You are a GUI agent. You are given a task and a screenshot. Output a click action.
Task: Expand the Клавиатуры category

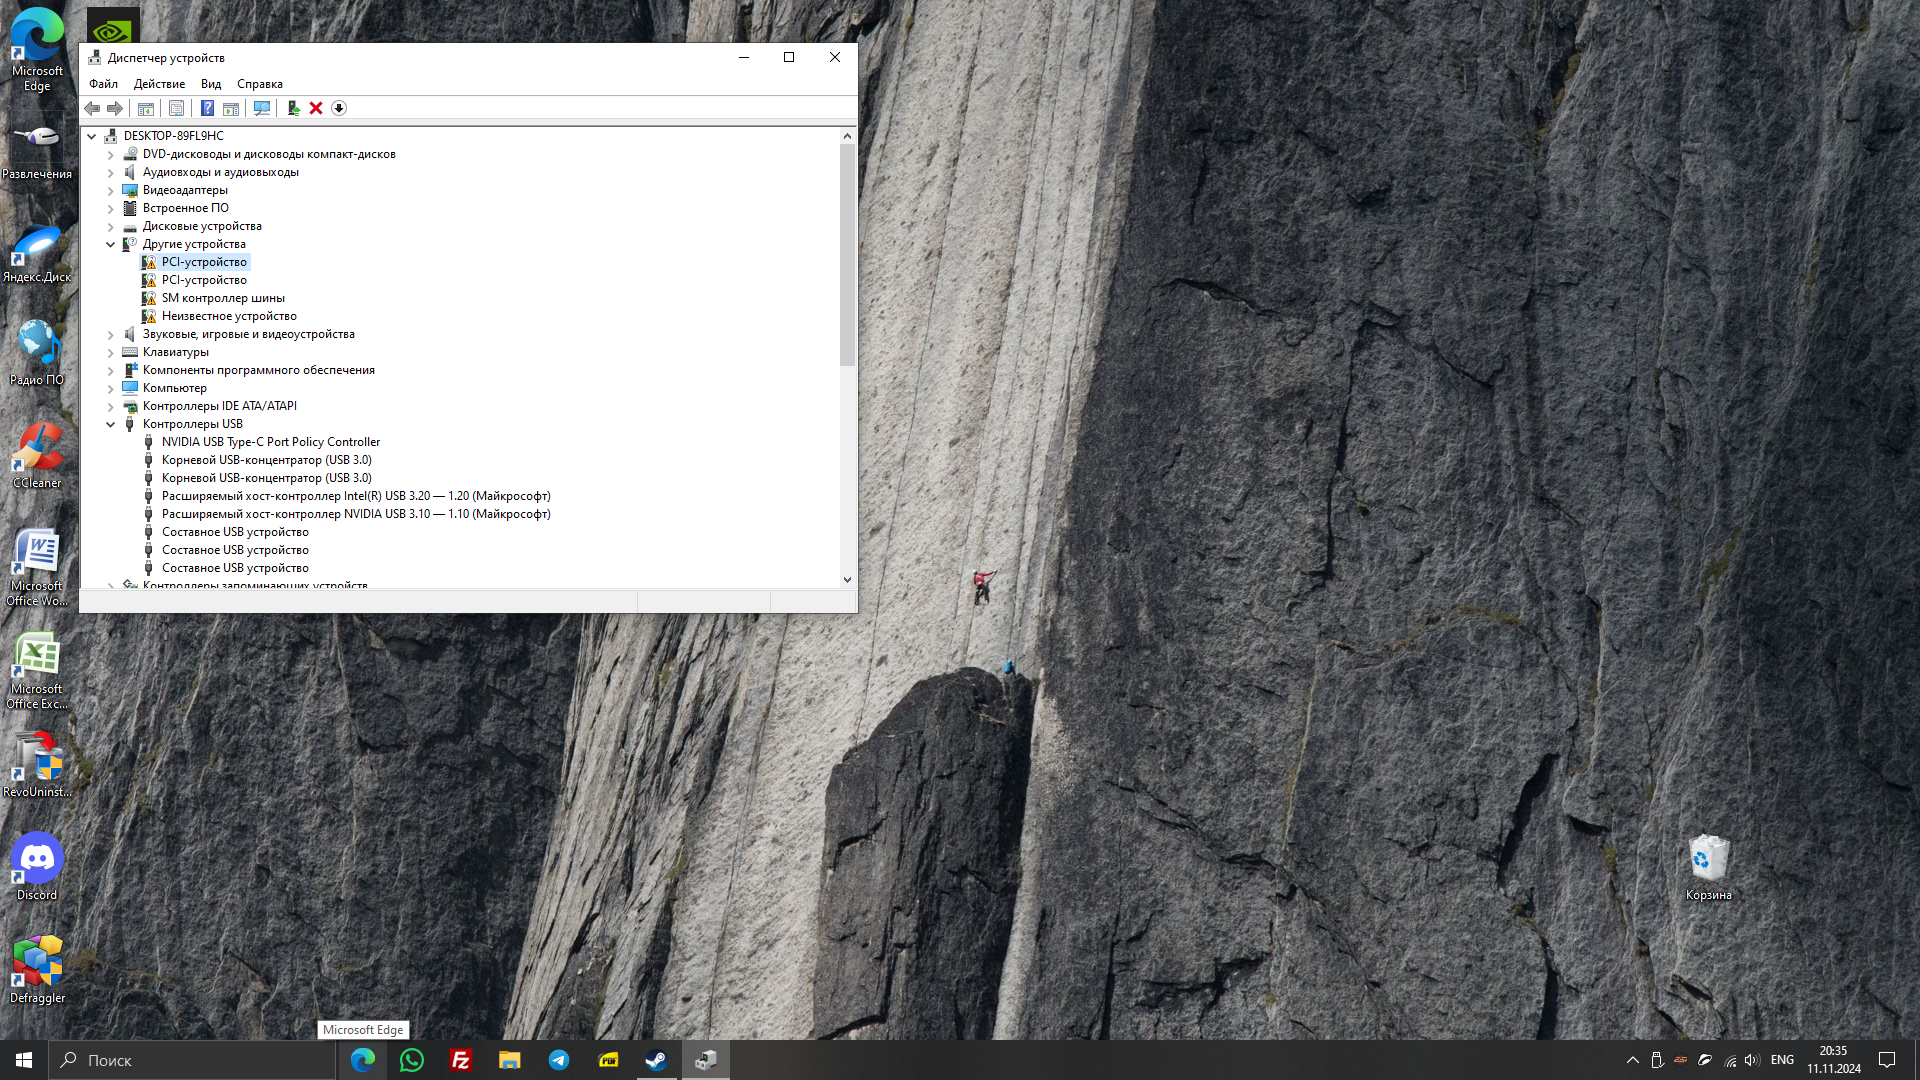tap(111, 352)
